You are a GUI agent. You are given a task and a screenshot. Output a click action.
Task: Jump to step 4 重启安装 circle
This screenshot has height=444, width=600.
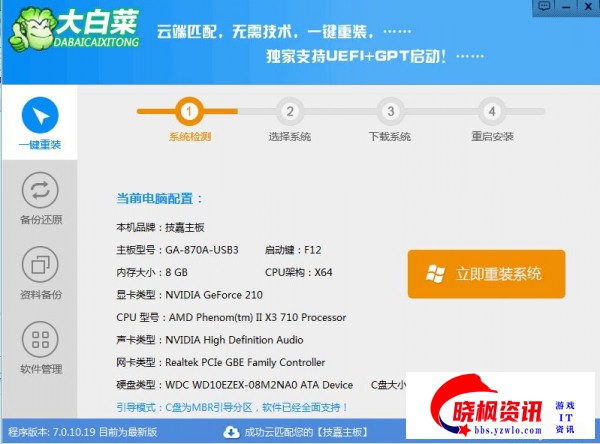(x=491, y=111)
